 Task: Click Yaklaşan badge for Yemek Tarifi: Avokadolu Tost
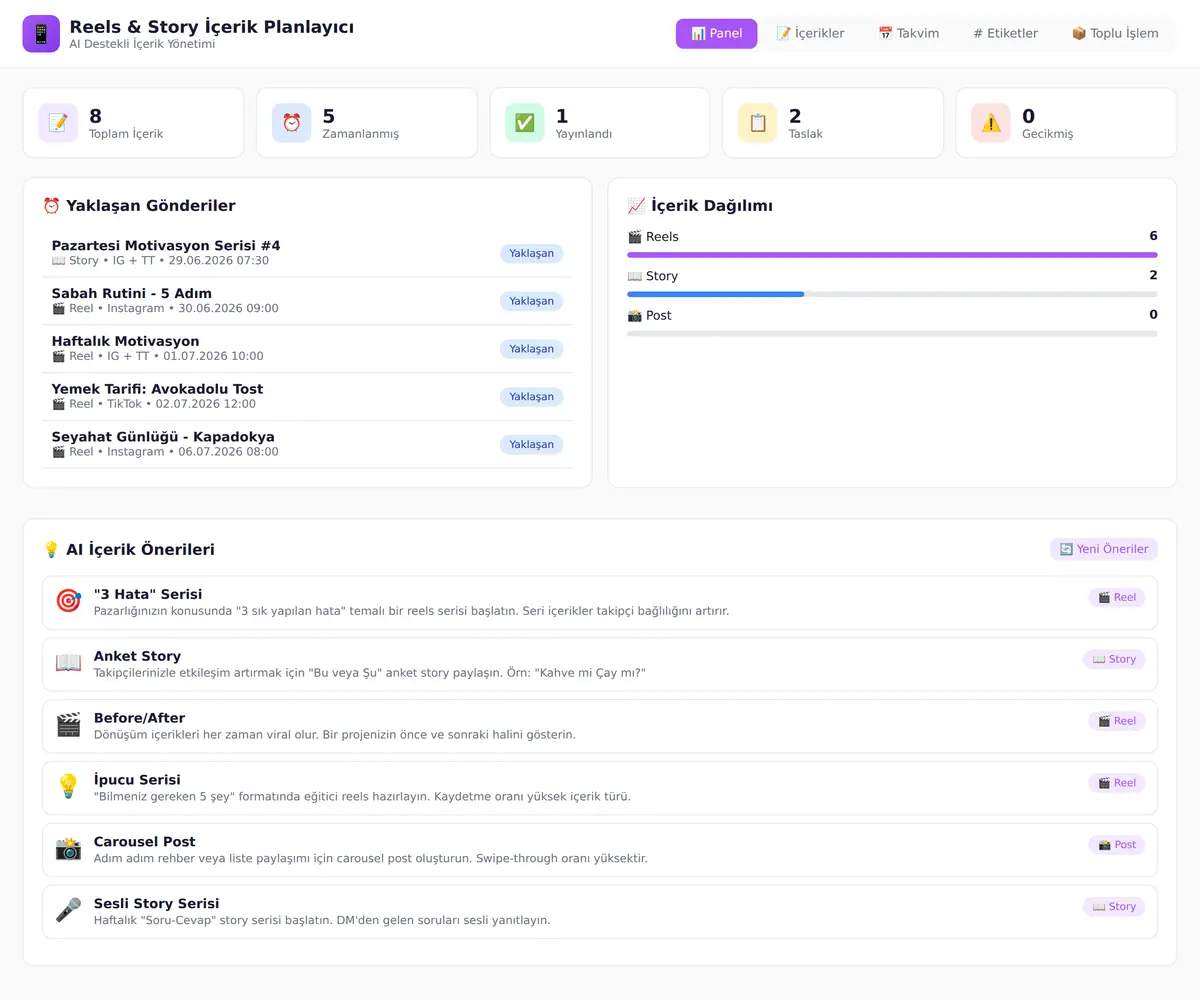tap(532, 397)
